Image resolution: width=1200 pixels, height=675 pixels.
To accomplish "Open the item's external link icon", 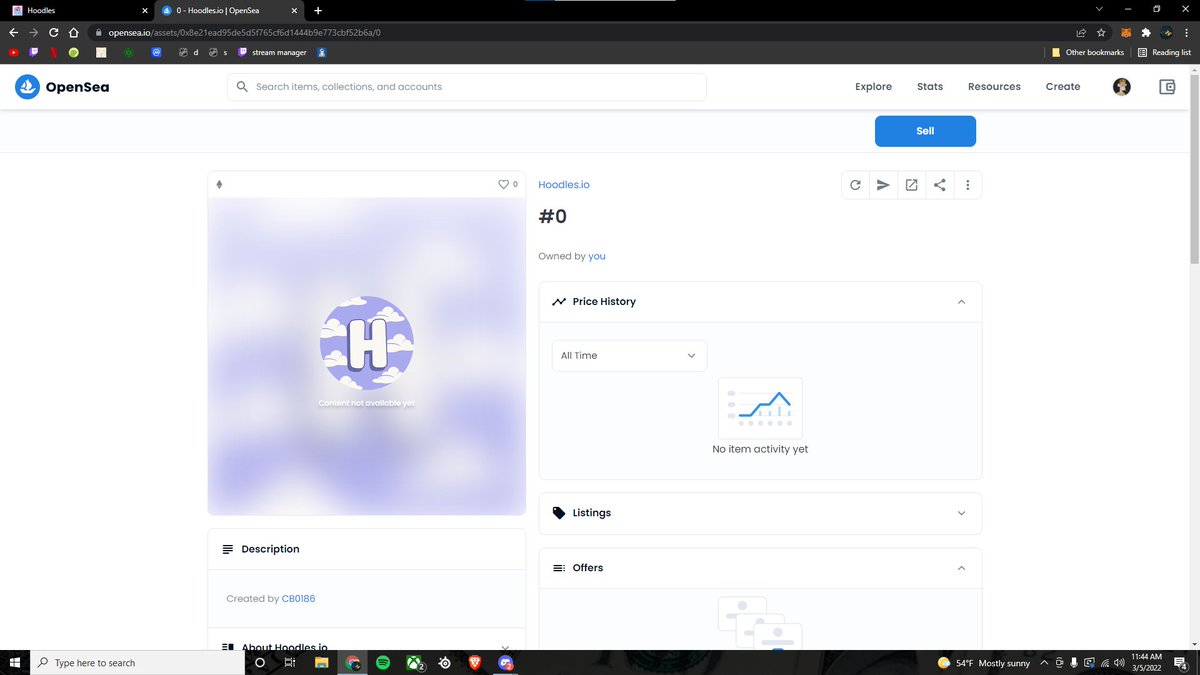I will [911, 185].
